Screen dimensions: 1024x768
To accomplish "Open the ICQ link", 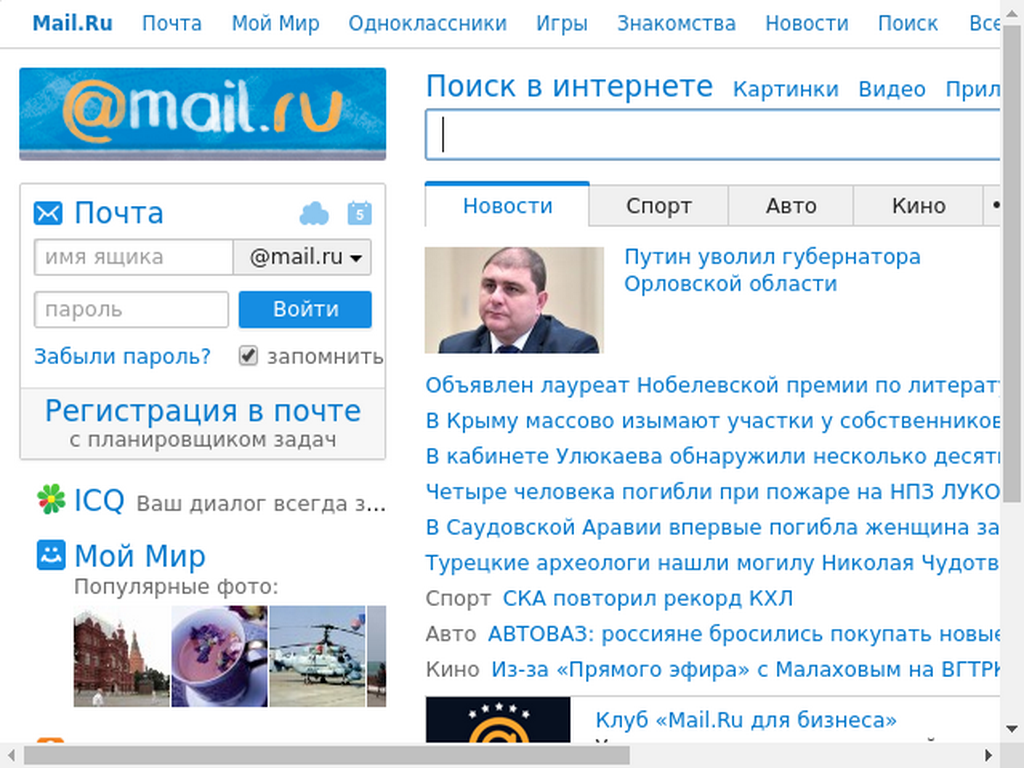I will (x=99, y=501).
